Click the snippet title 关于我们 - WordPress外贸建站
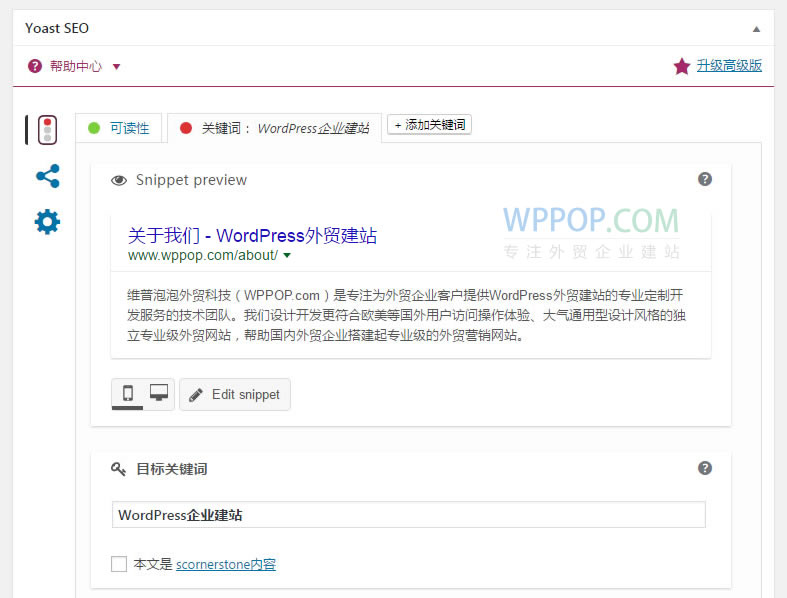This screenshot has height=598, width=787. click(252, 235)
